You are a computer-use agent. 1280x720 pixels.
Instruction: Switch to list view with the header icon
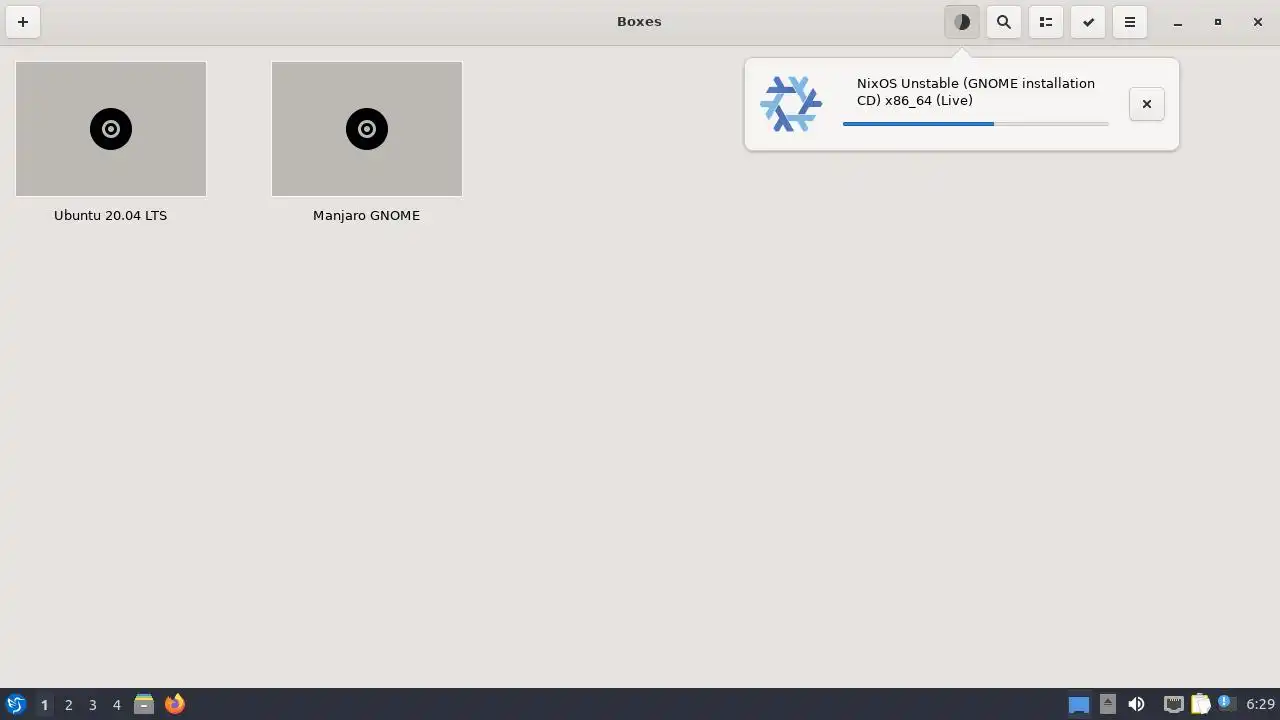[x=1046, y=22]
